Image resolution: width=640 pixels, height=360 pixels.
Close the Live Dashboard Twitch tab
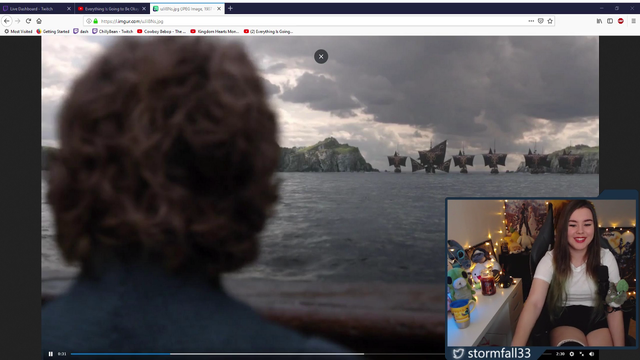(69, 9)
